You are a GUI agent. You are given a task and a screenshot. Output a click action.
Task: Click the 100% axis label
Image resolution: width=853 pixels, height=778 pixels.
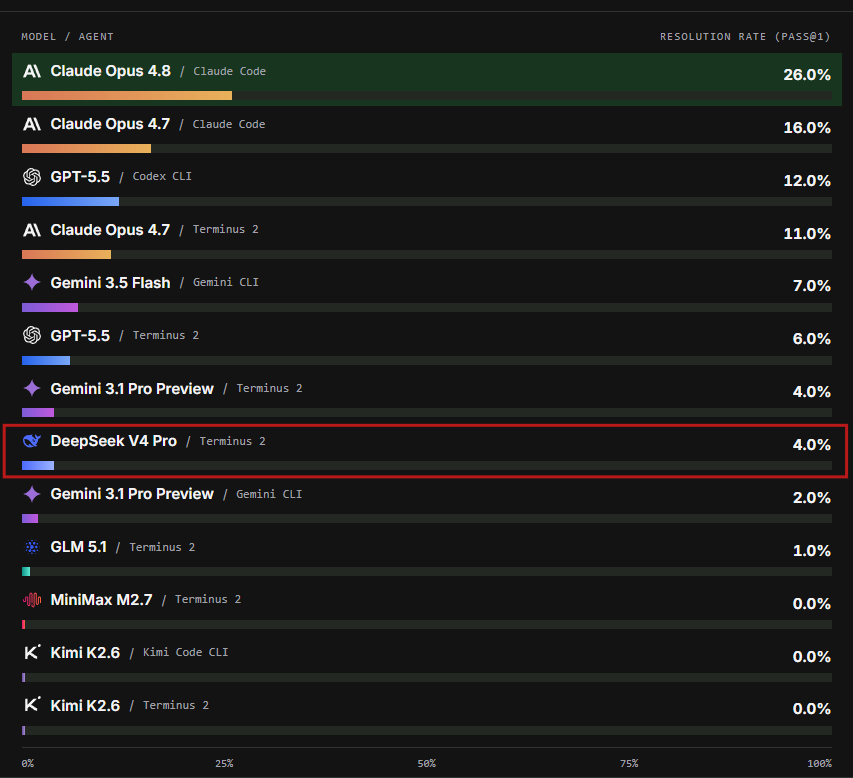click(819, 763)
